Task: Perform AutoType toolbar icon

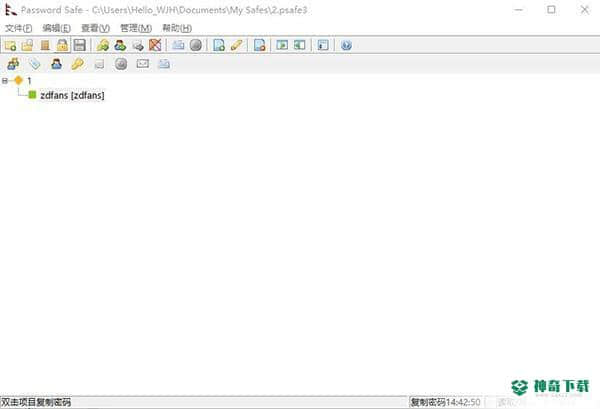Action: tap(178, 45)
